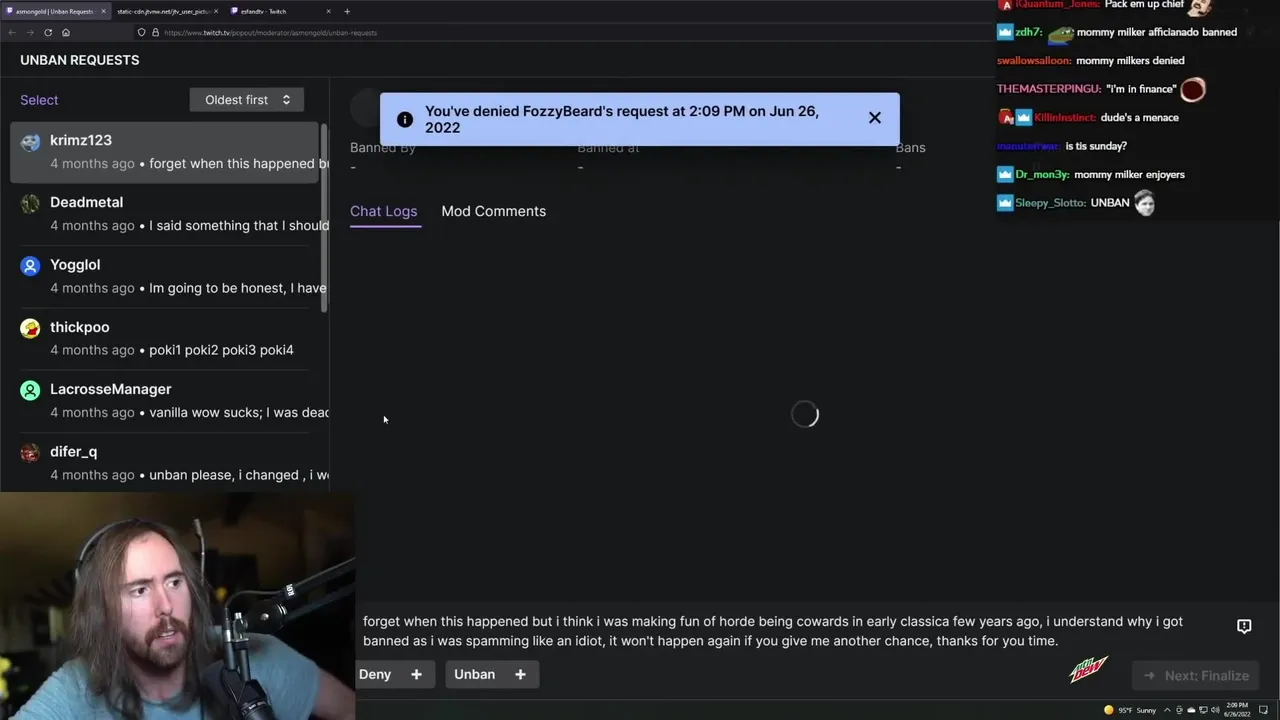Click LacrosseManager's avatar icon
Viewport: 1280px width, 720px height.
(30, 389)
